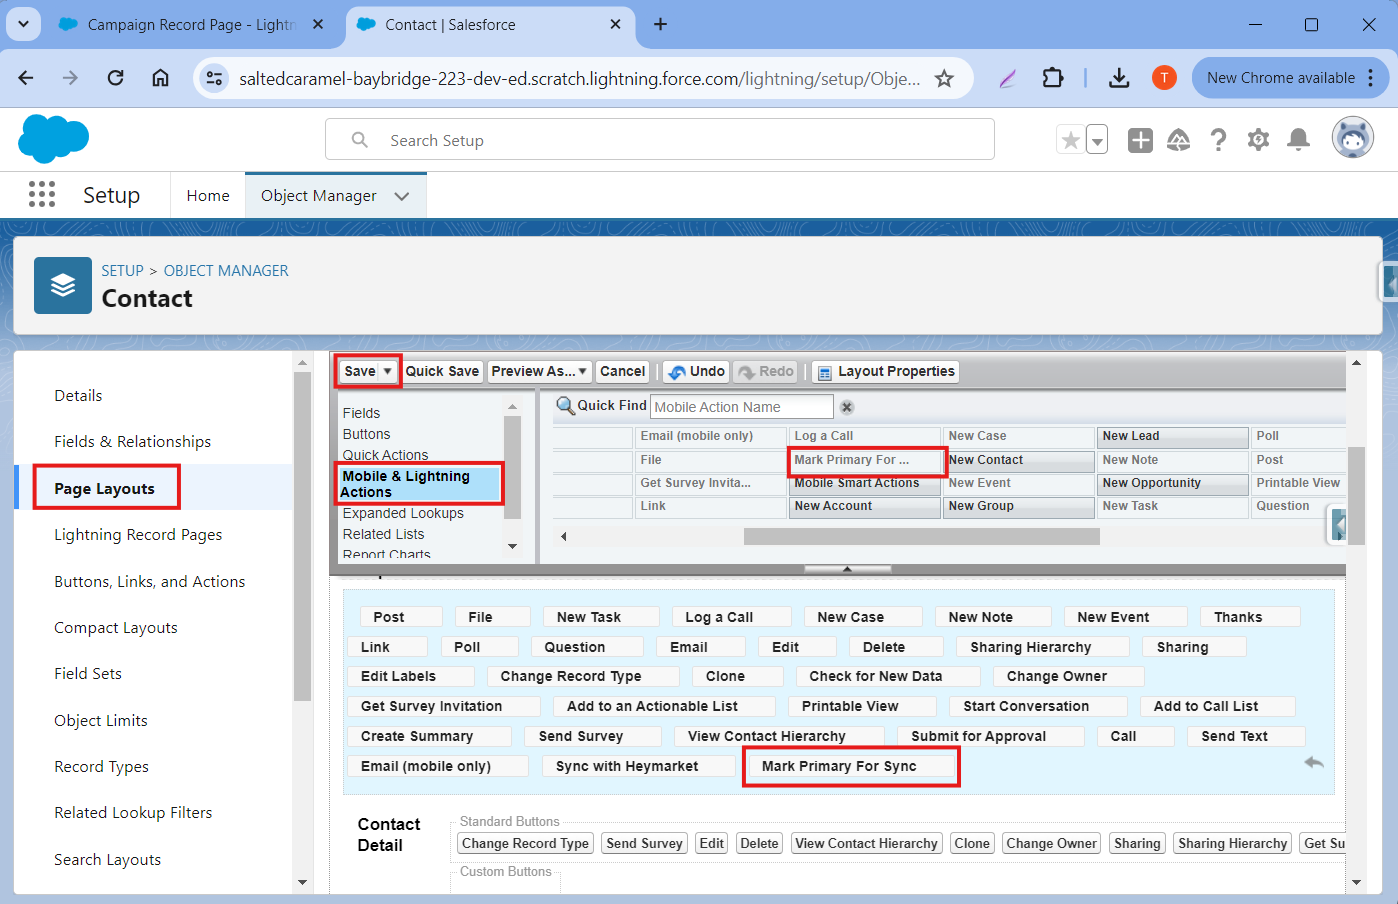The image size is (1398, 904).
Task: Open the Chrome tab search dropdown
Action: pyautogui.click(x=23, y=24)
